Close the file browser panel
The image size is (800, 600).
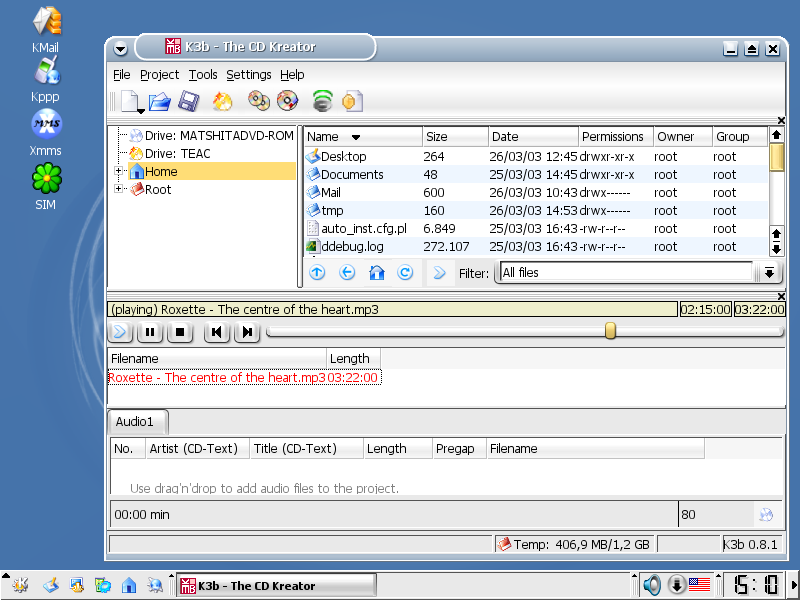pos(781,120)
